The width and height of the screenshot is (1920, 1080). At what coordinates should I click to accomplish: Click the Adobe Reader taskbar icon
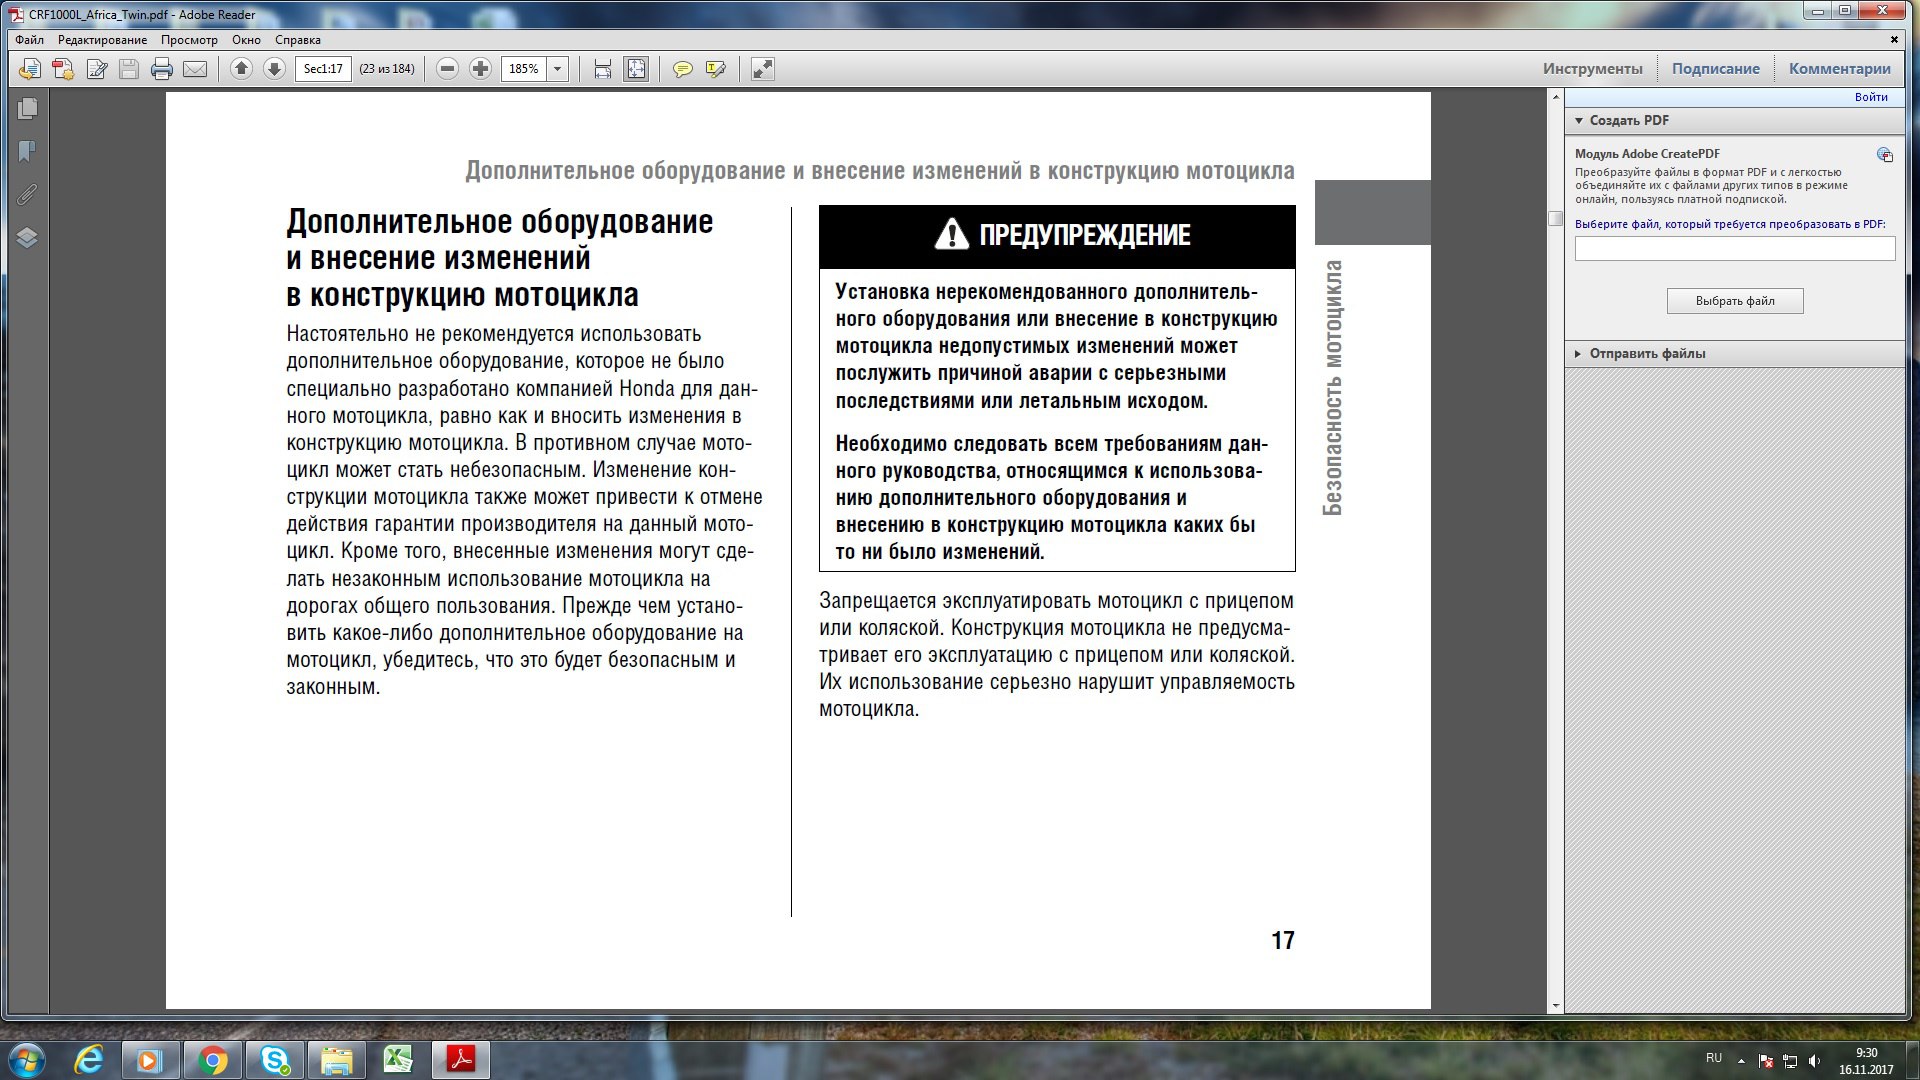461,1060
